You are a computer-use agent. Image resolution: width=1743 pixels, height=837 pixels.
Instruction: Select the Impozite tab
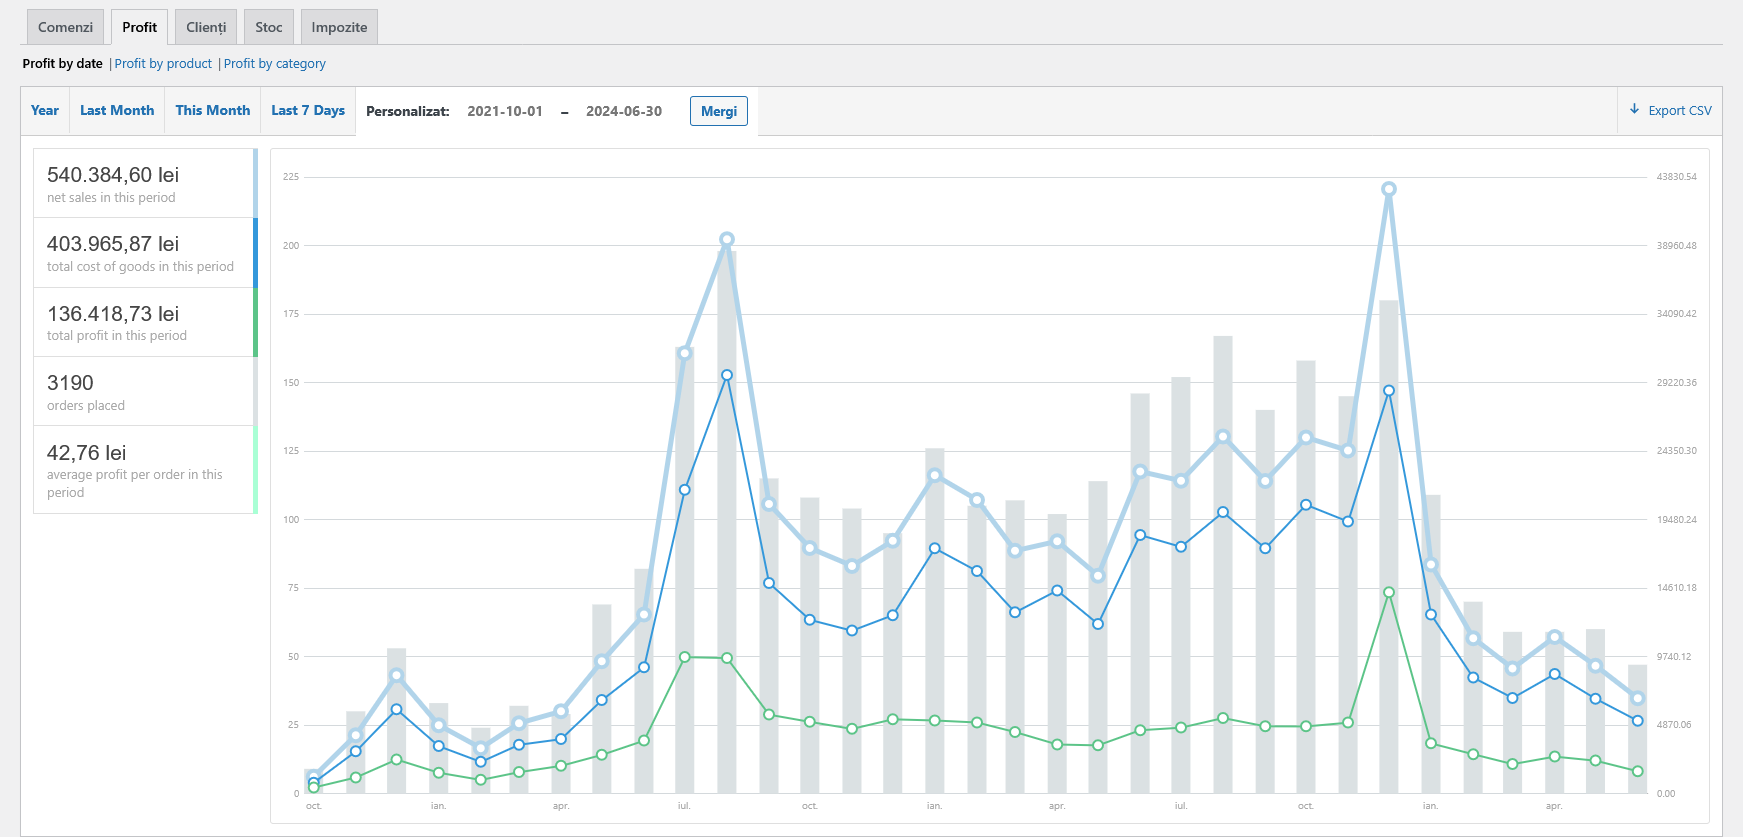339,27
